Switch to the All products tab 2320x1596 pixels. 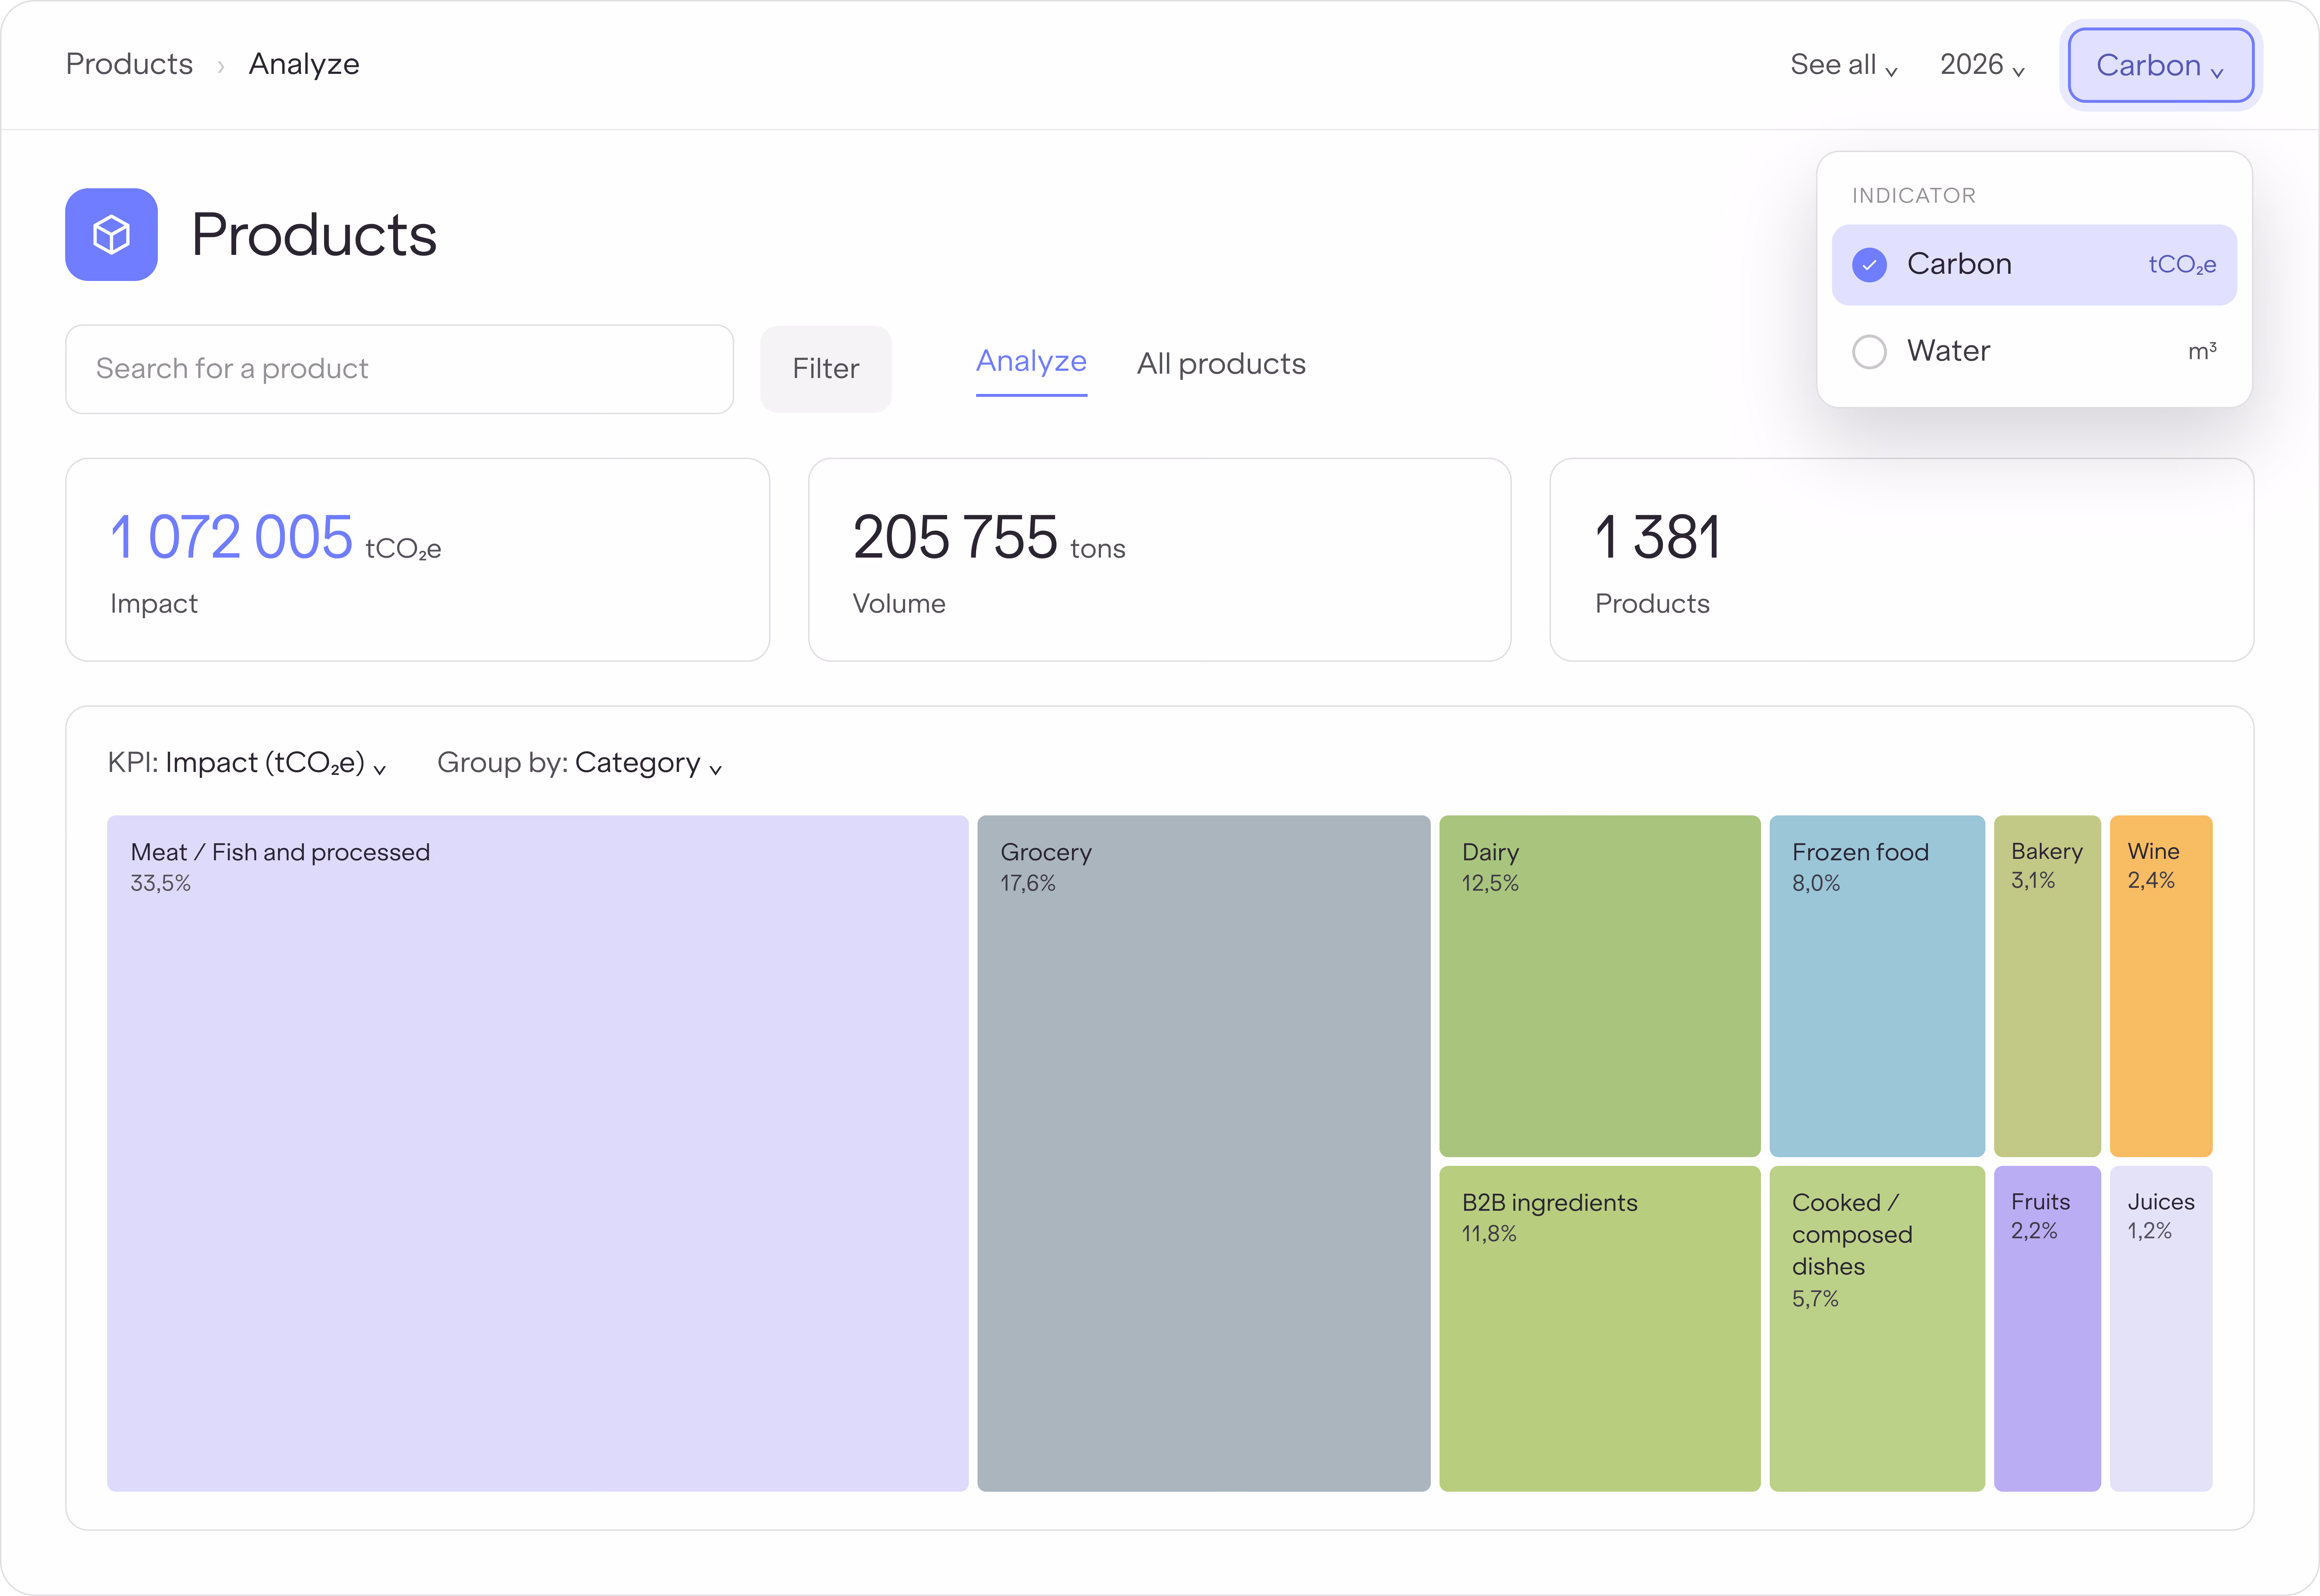click(1221, 364)
